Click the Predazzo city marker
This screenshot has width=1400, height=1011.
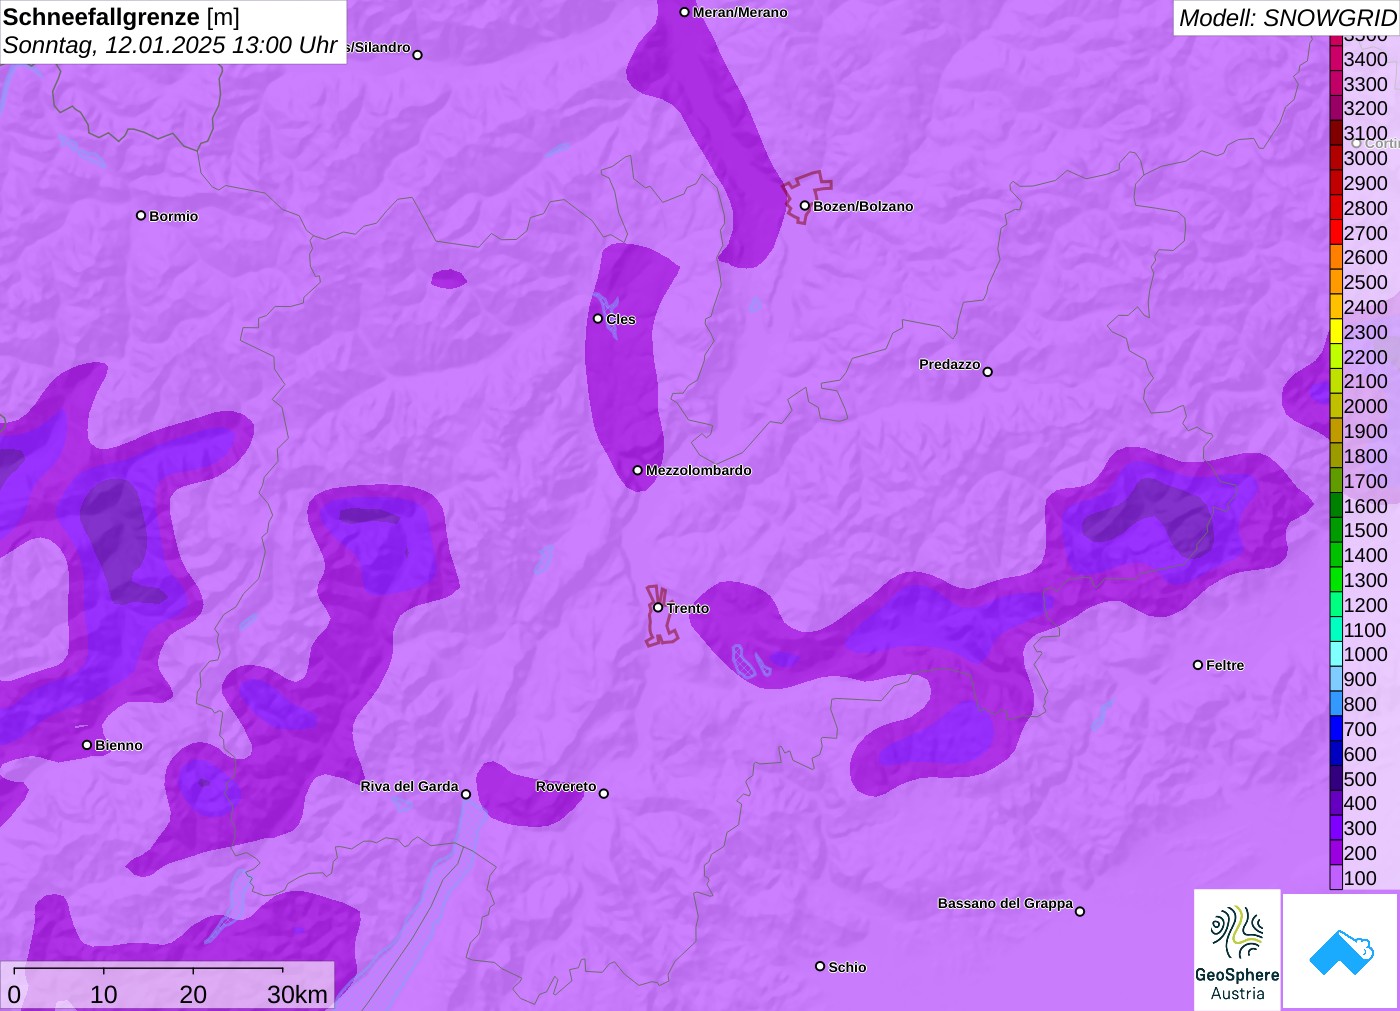tap(988, 372)
